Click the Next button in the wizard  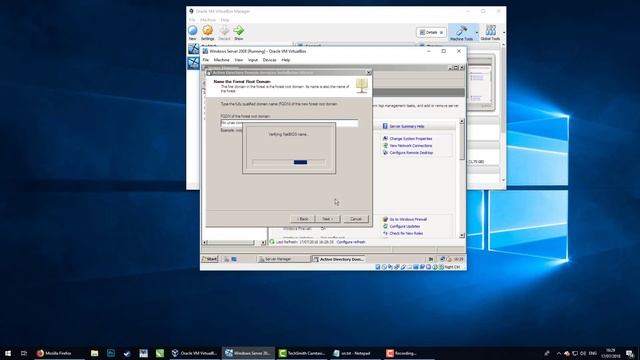pos(328,219)
